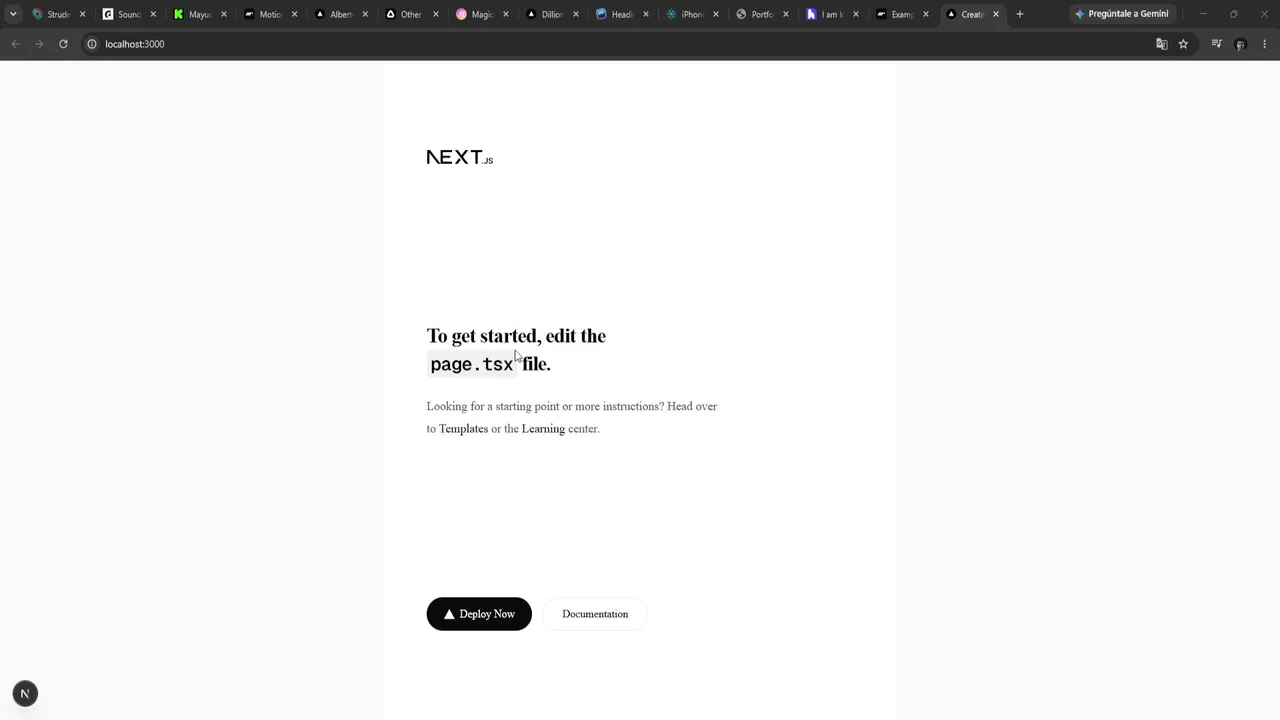Viewport: 1280px width, 720px height.
Task: Go forward to next page
Action: pos(39,44)
